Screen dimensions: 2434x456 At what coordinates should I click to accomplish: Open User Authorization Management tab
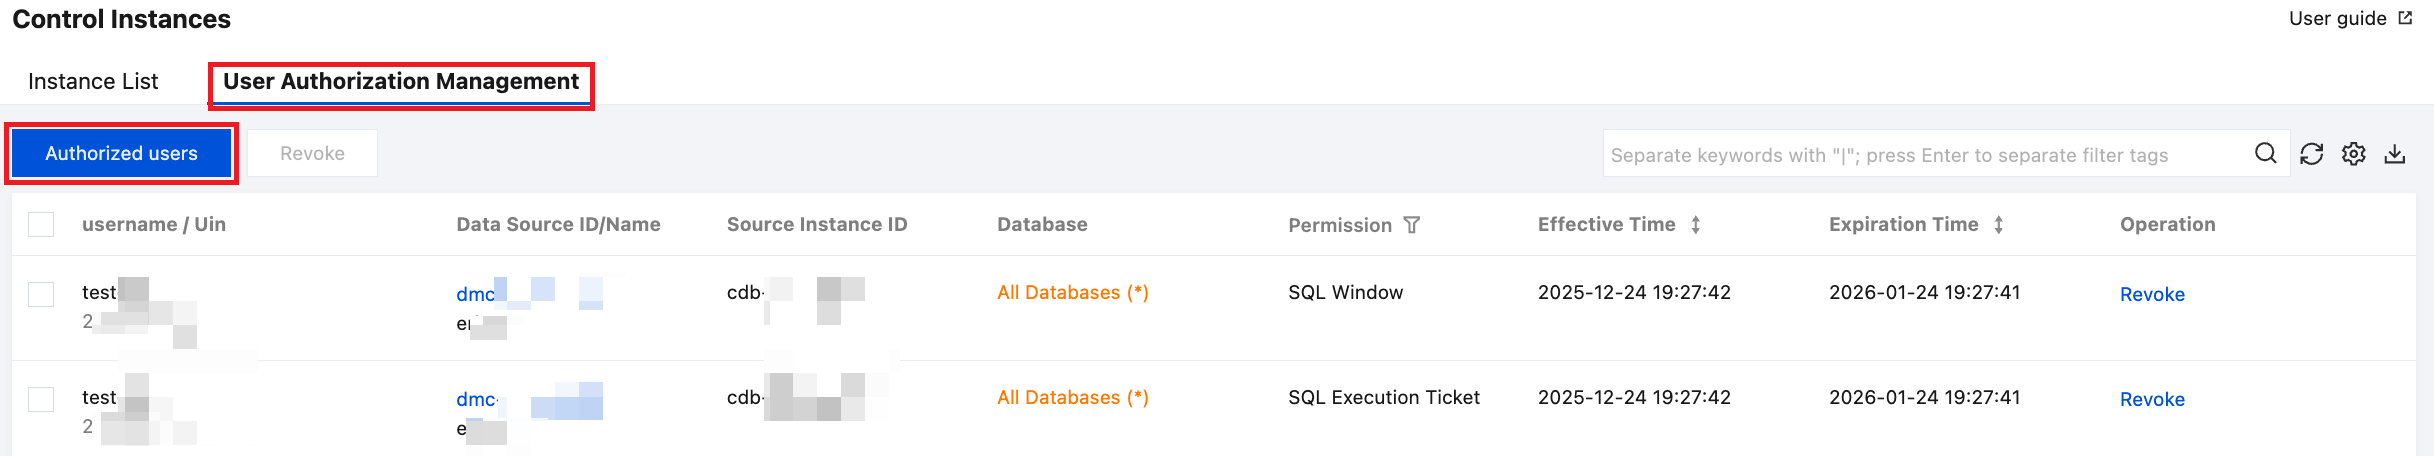pos(401,81)
